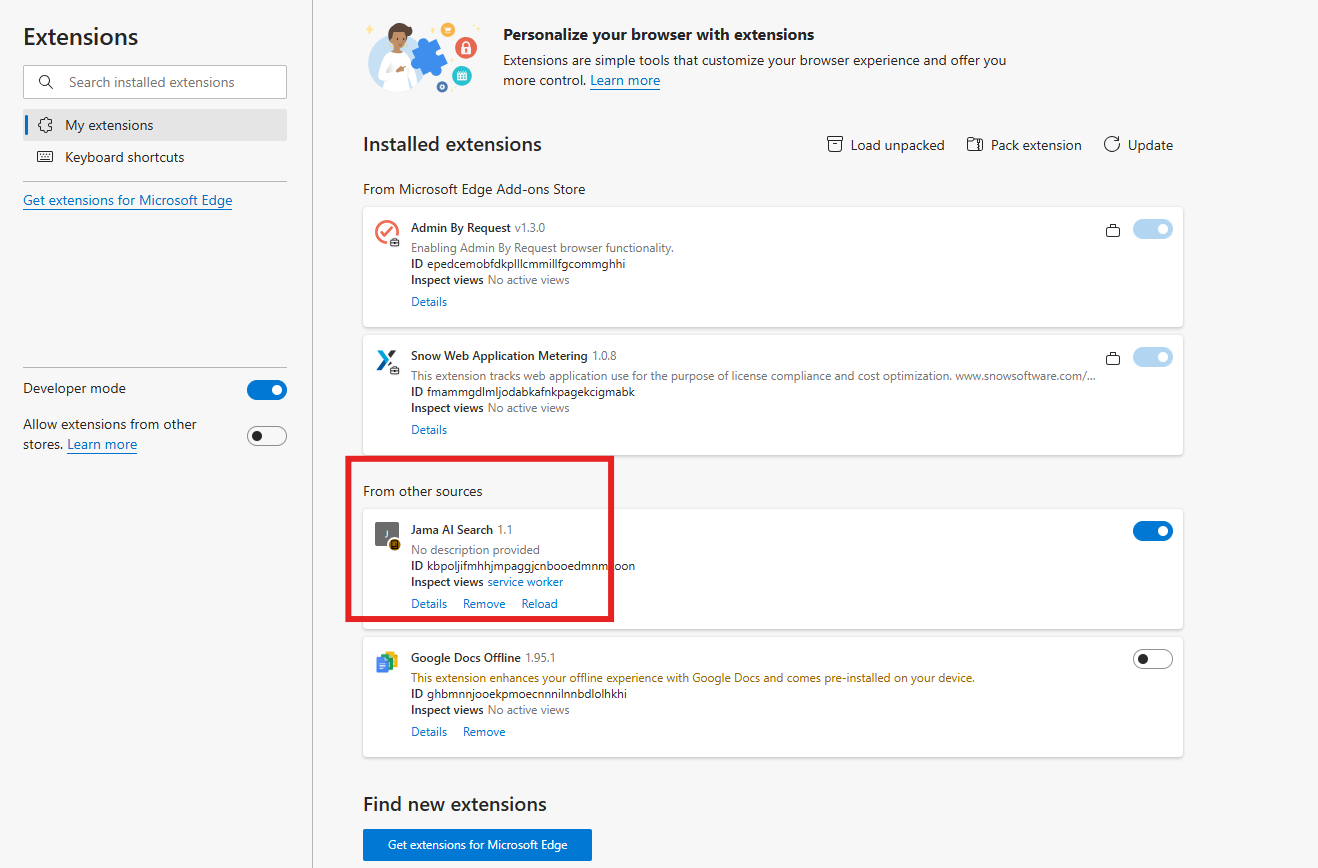Click the Google Docs Offline ID text

[x=519, y=694]
